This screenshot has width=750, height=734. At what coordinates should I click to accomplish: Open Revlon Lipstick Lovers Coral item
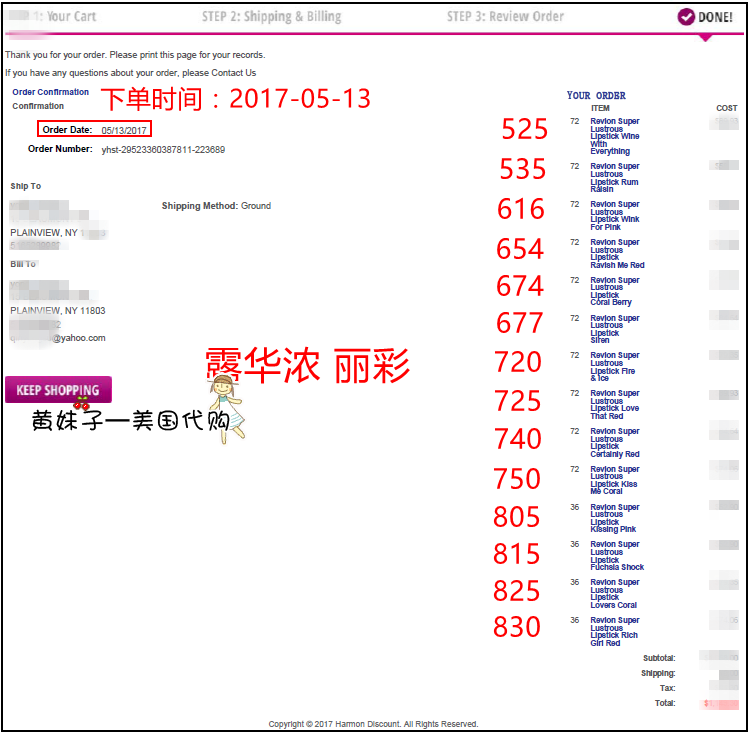[615, 593]
